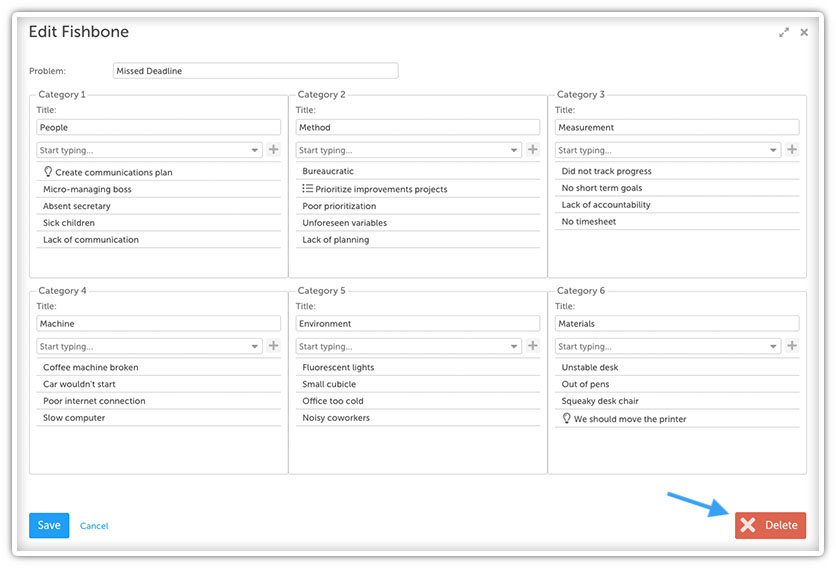Image resolution: width=836 pixels, height=568 pixels.
Task: Click the Cancel link
Action: pos(94,526)
